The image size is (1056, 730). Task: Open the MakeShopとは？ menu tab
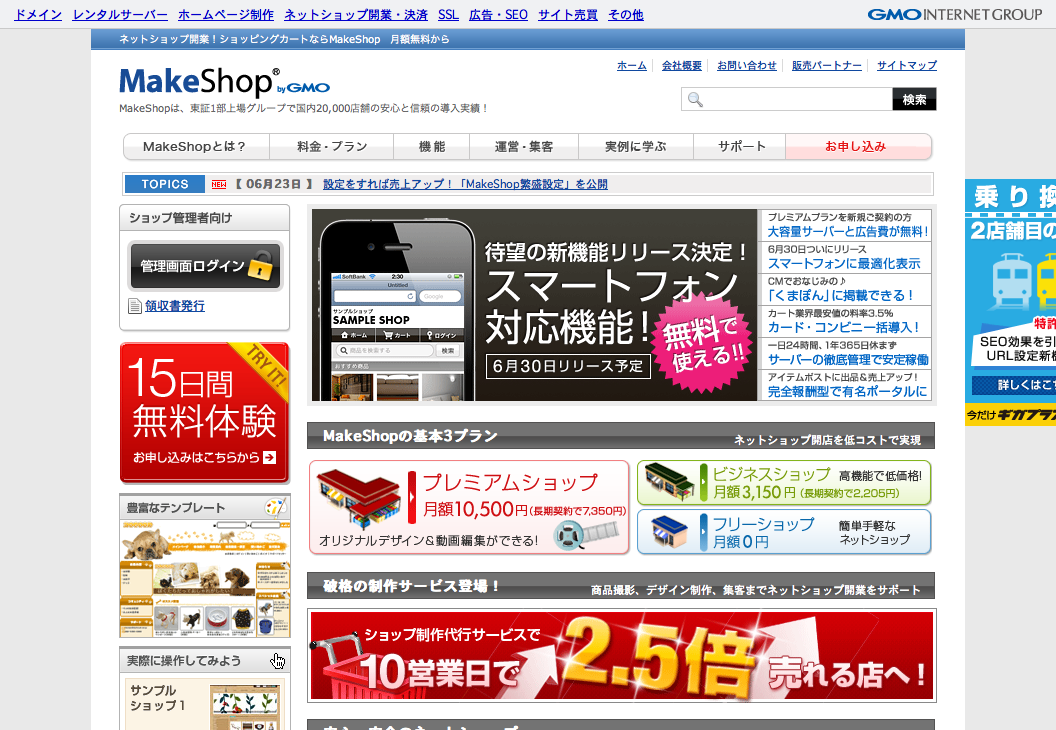196,147
